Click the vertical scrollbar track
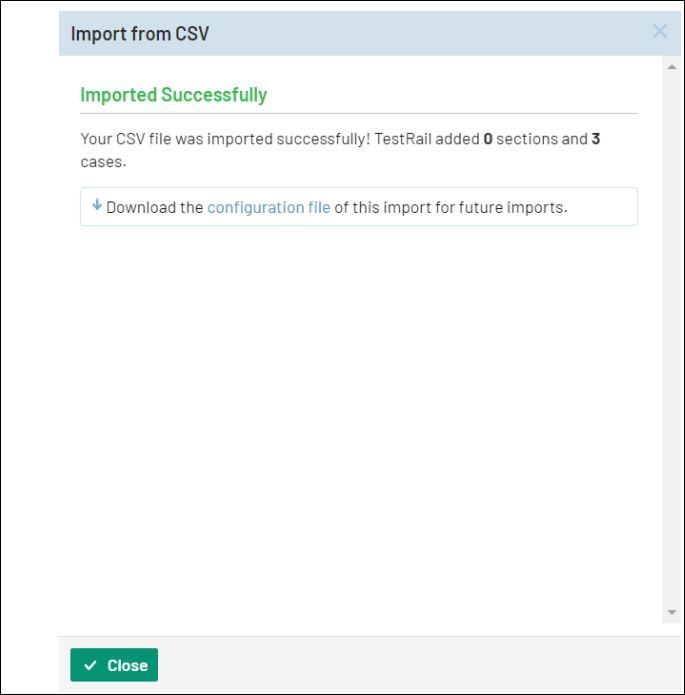 point(672,340)
